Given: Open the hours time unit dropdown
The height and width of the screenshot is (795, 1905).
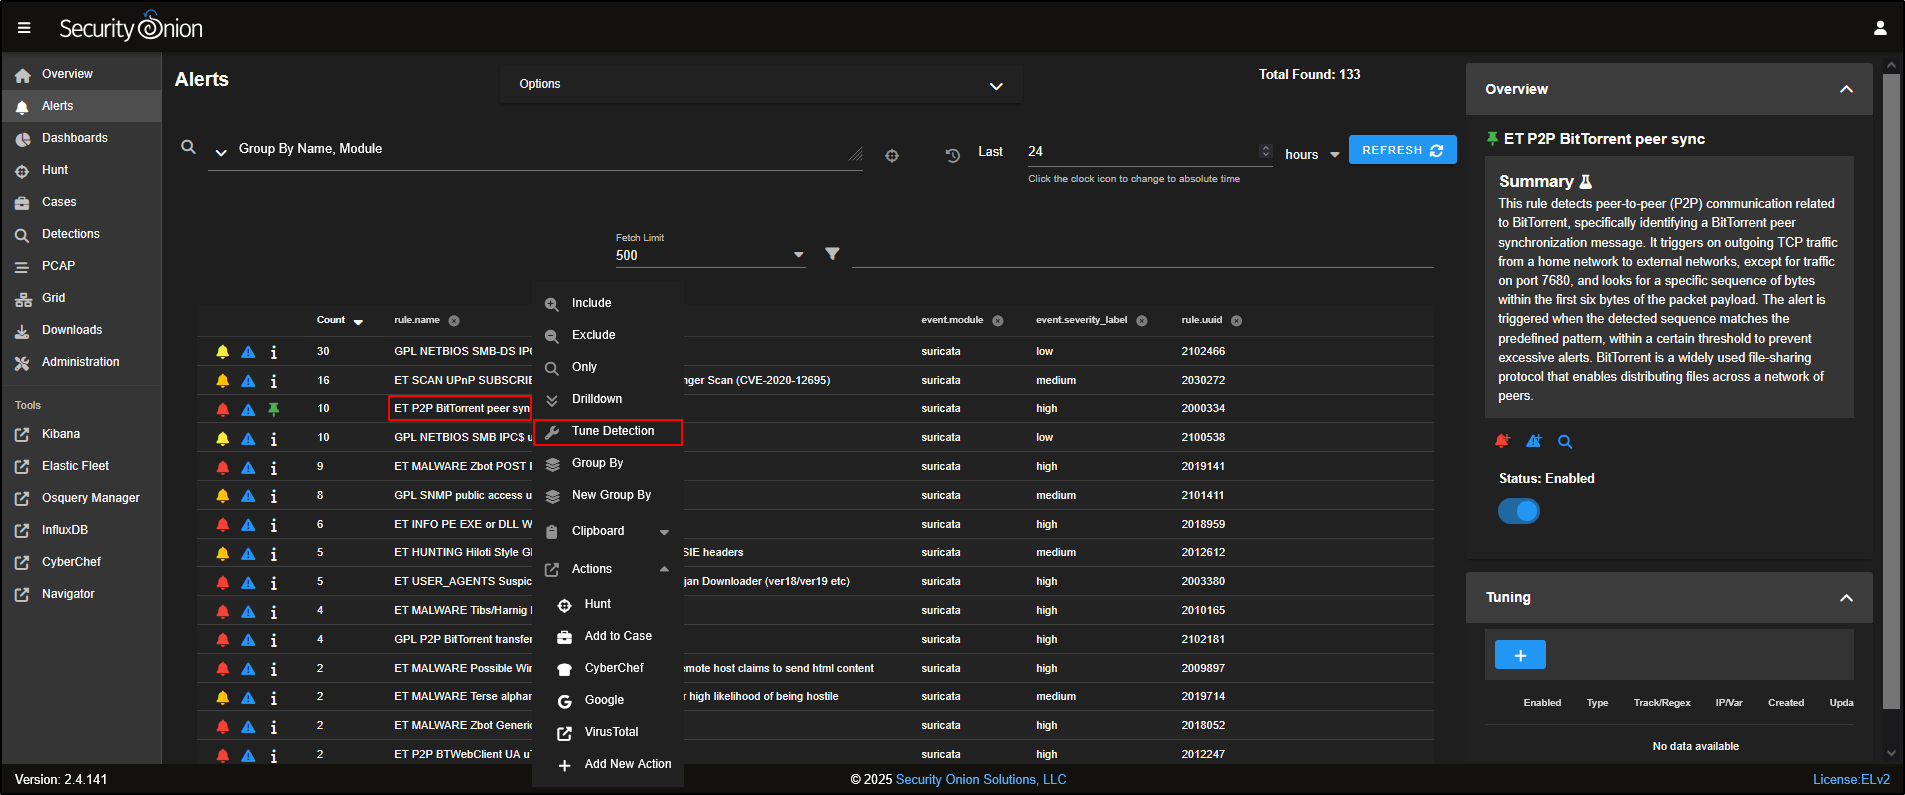Looking at the screenshot, I should pyautogui.click(x=1312, y=155).
